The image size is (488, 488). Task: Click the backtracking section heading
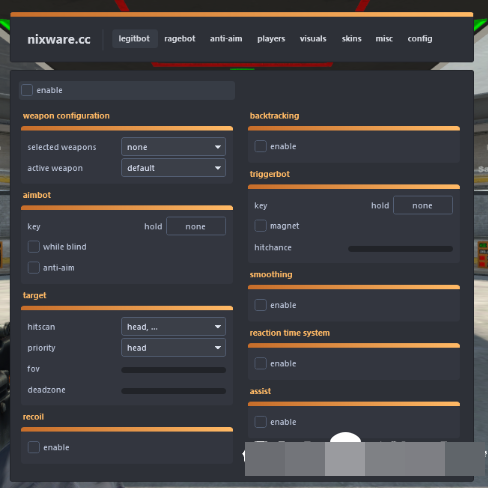coord(274,116)
